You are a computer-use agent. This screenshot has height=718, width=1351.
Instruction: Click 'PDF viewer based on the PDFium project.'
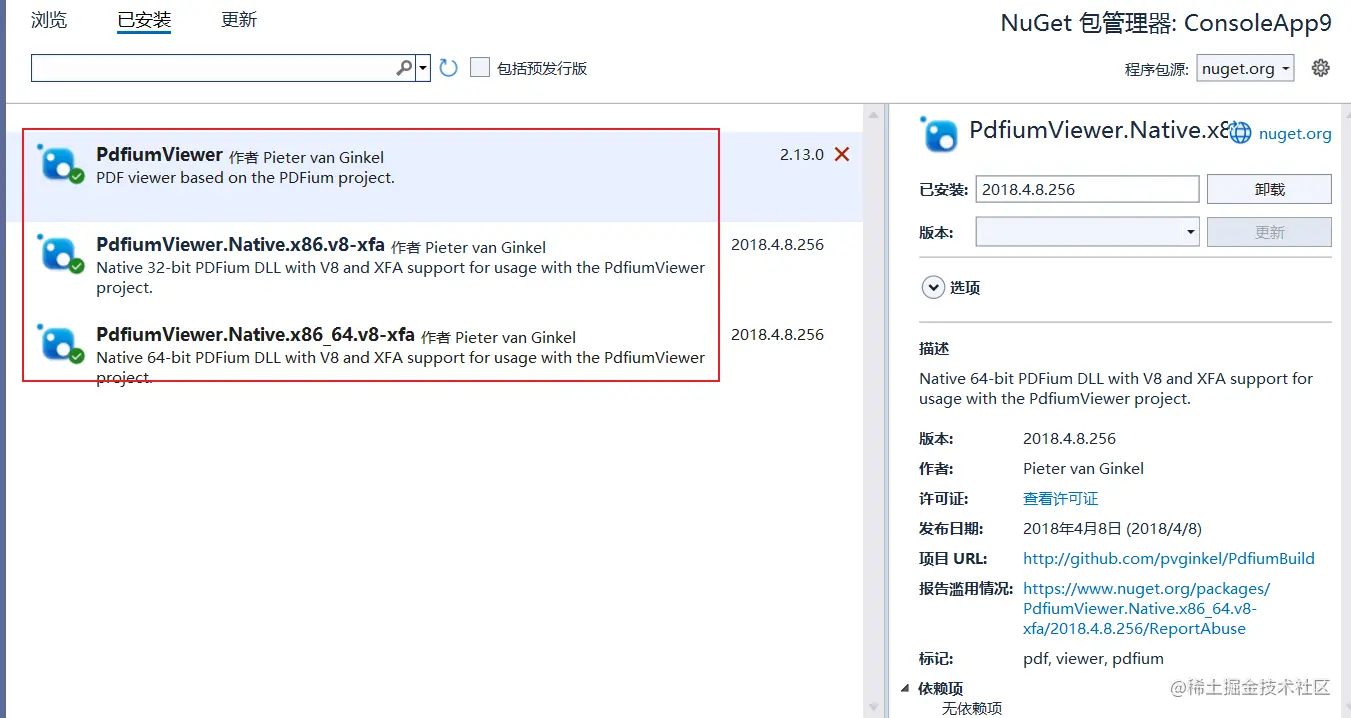coord(245,178)
